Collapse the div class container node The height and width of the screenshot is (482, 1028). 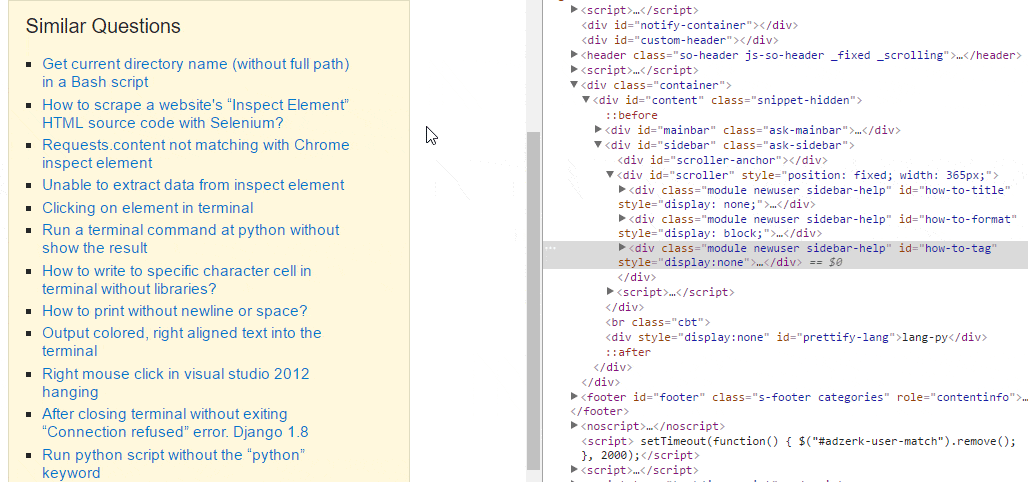click(575, 85)
